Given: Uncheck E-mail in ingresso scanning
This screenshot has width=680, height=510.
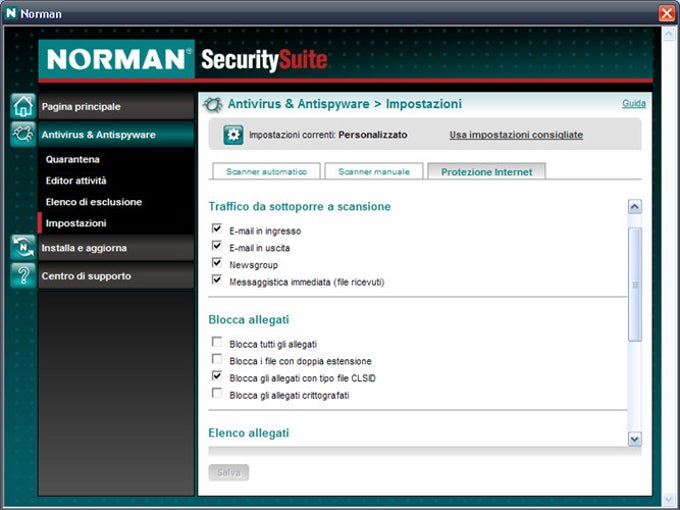Looking at the screenshot, I should pos(217,229).
